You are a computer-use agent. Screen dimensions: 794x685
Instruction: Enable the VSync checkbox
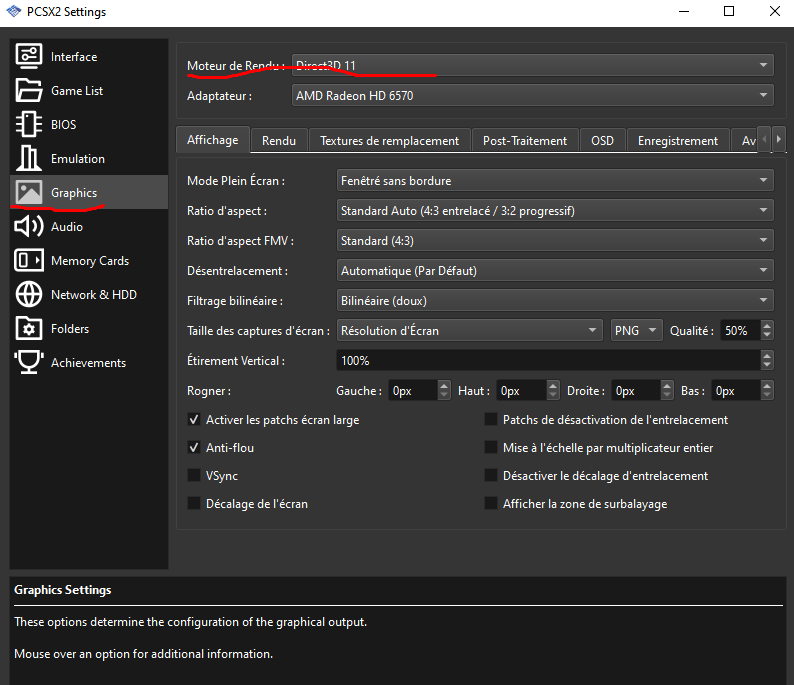pos(193,475)
